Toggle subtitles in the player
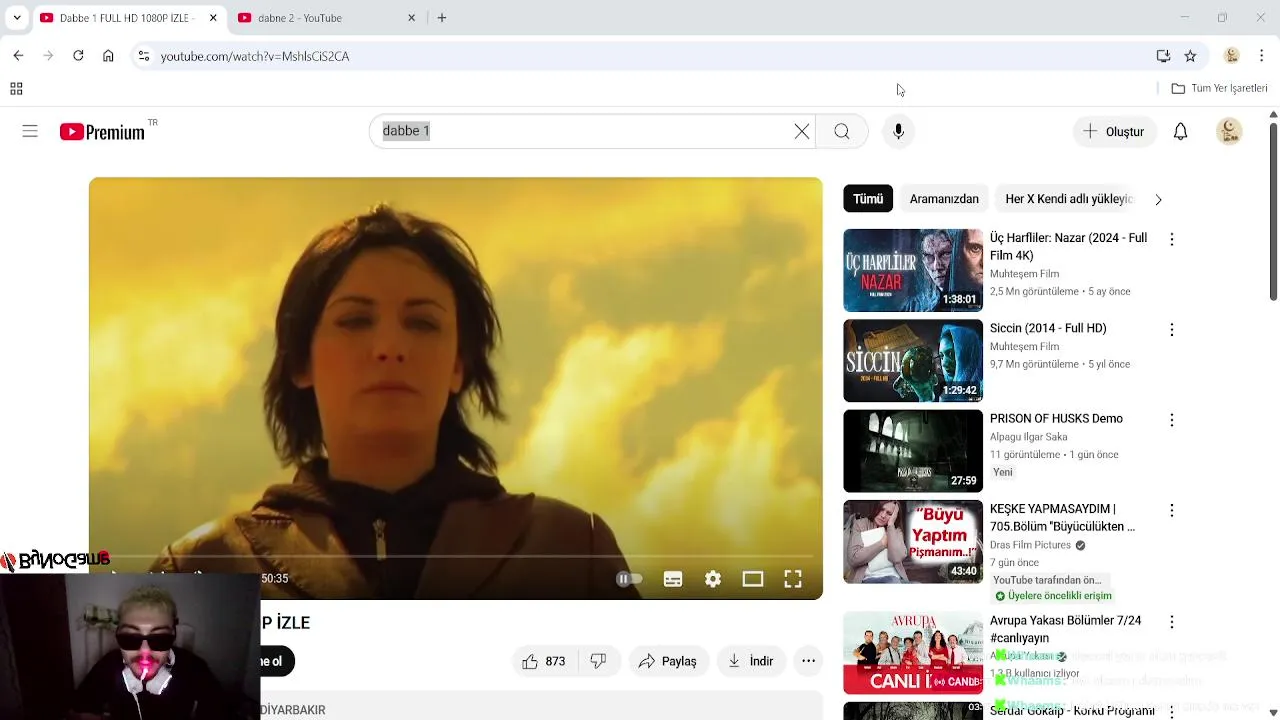 click(673, 579)
